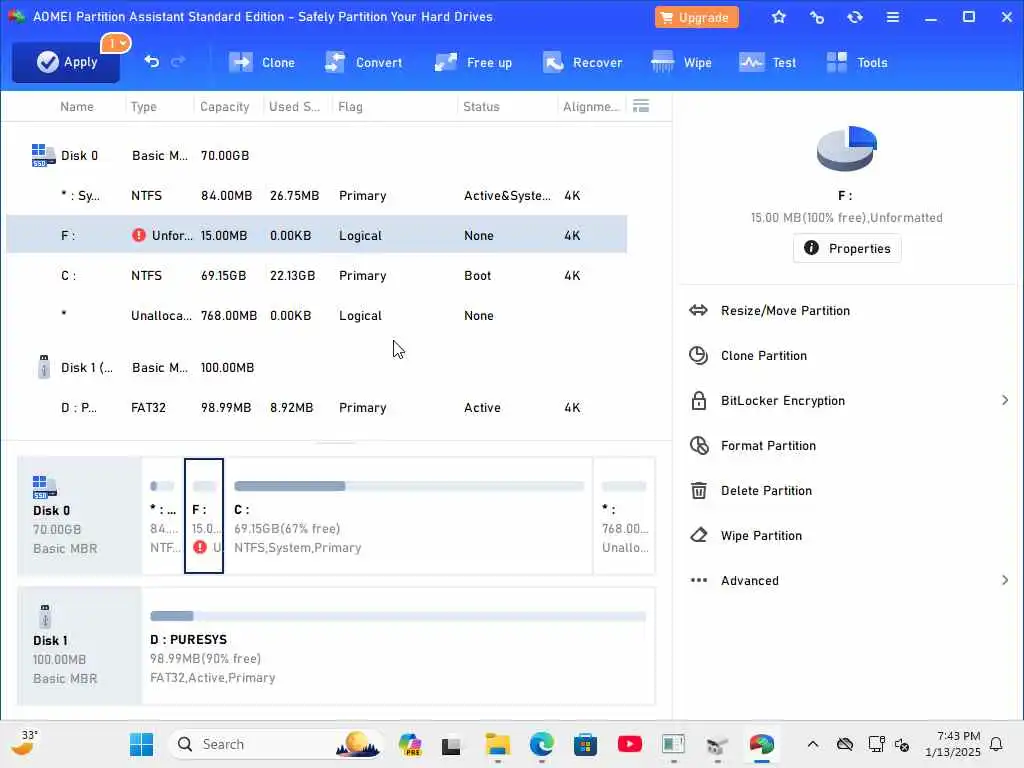Expand the Advanced submenu arrow
This screenshot has width=1024, height=768.
click(x=1005, y=580)
